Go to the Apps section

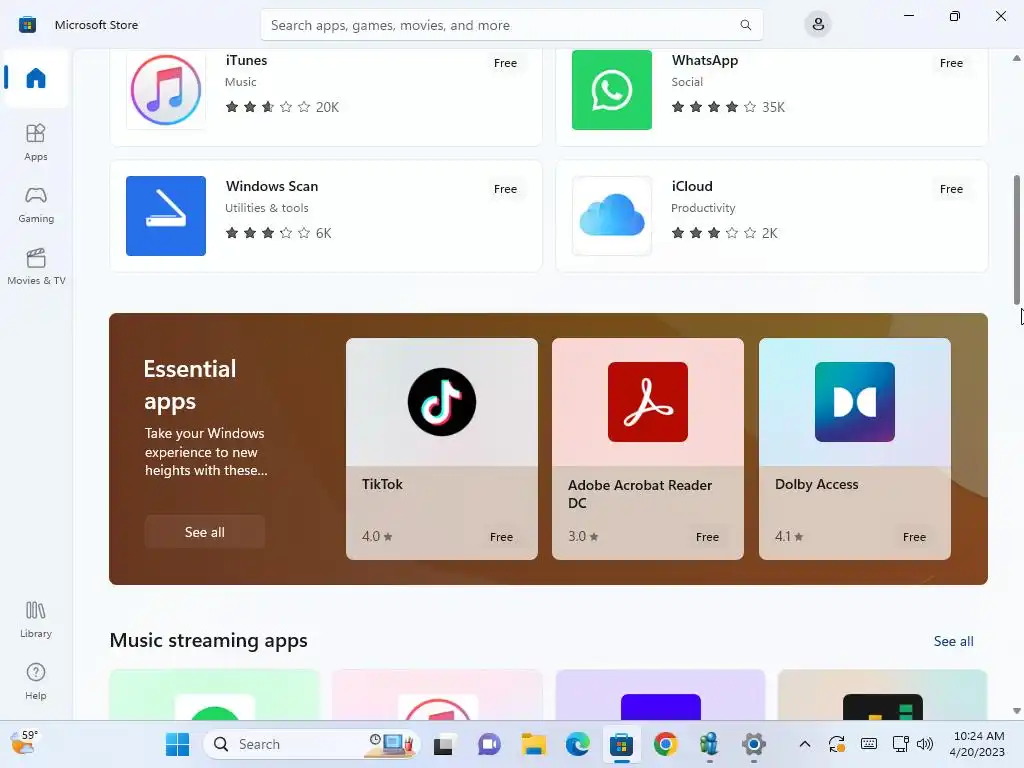(x=36, y=142)
